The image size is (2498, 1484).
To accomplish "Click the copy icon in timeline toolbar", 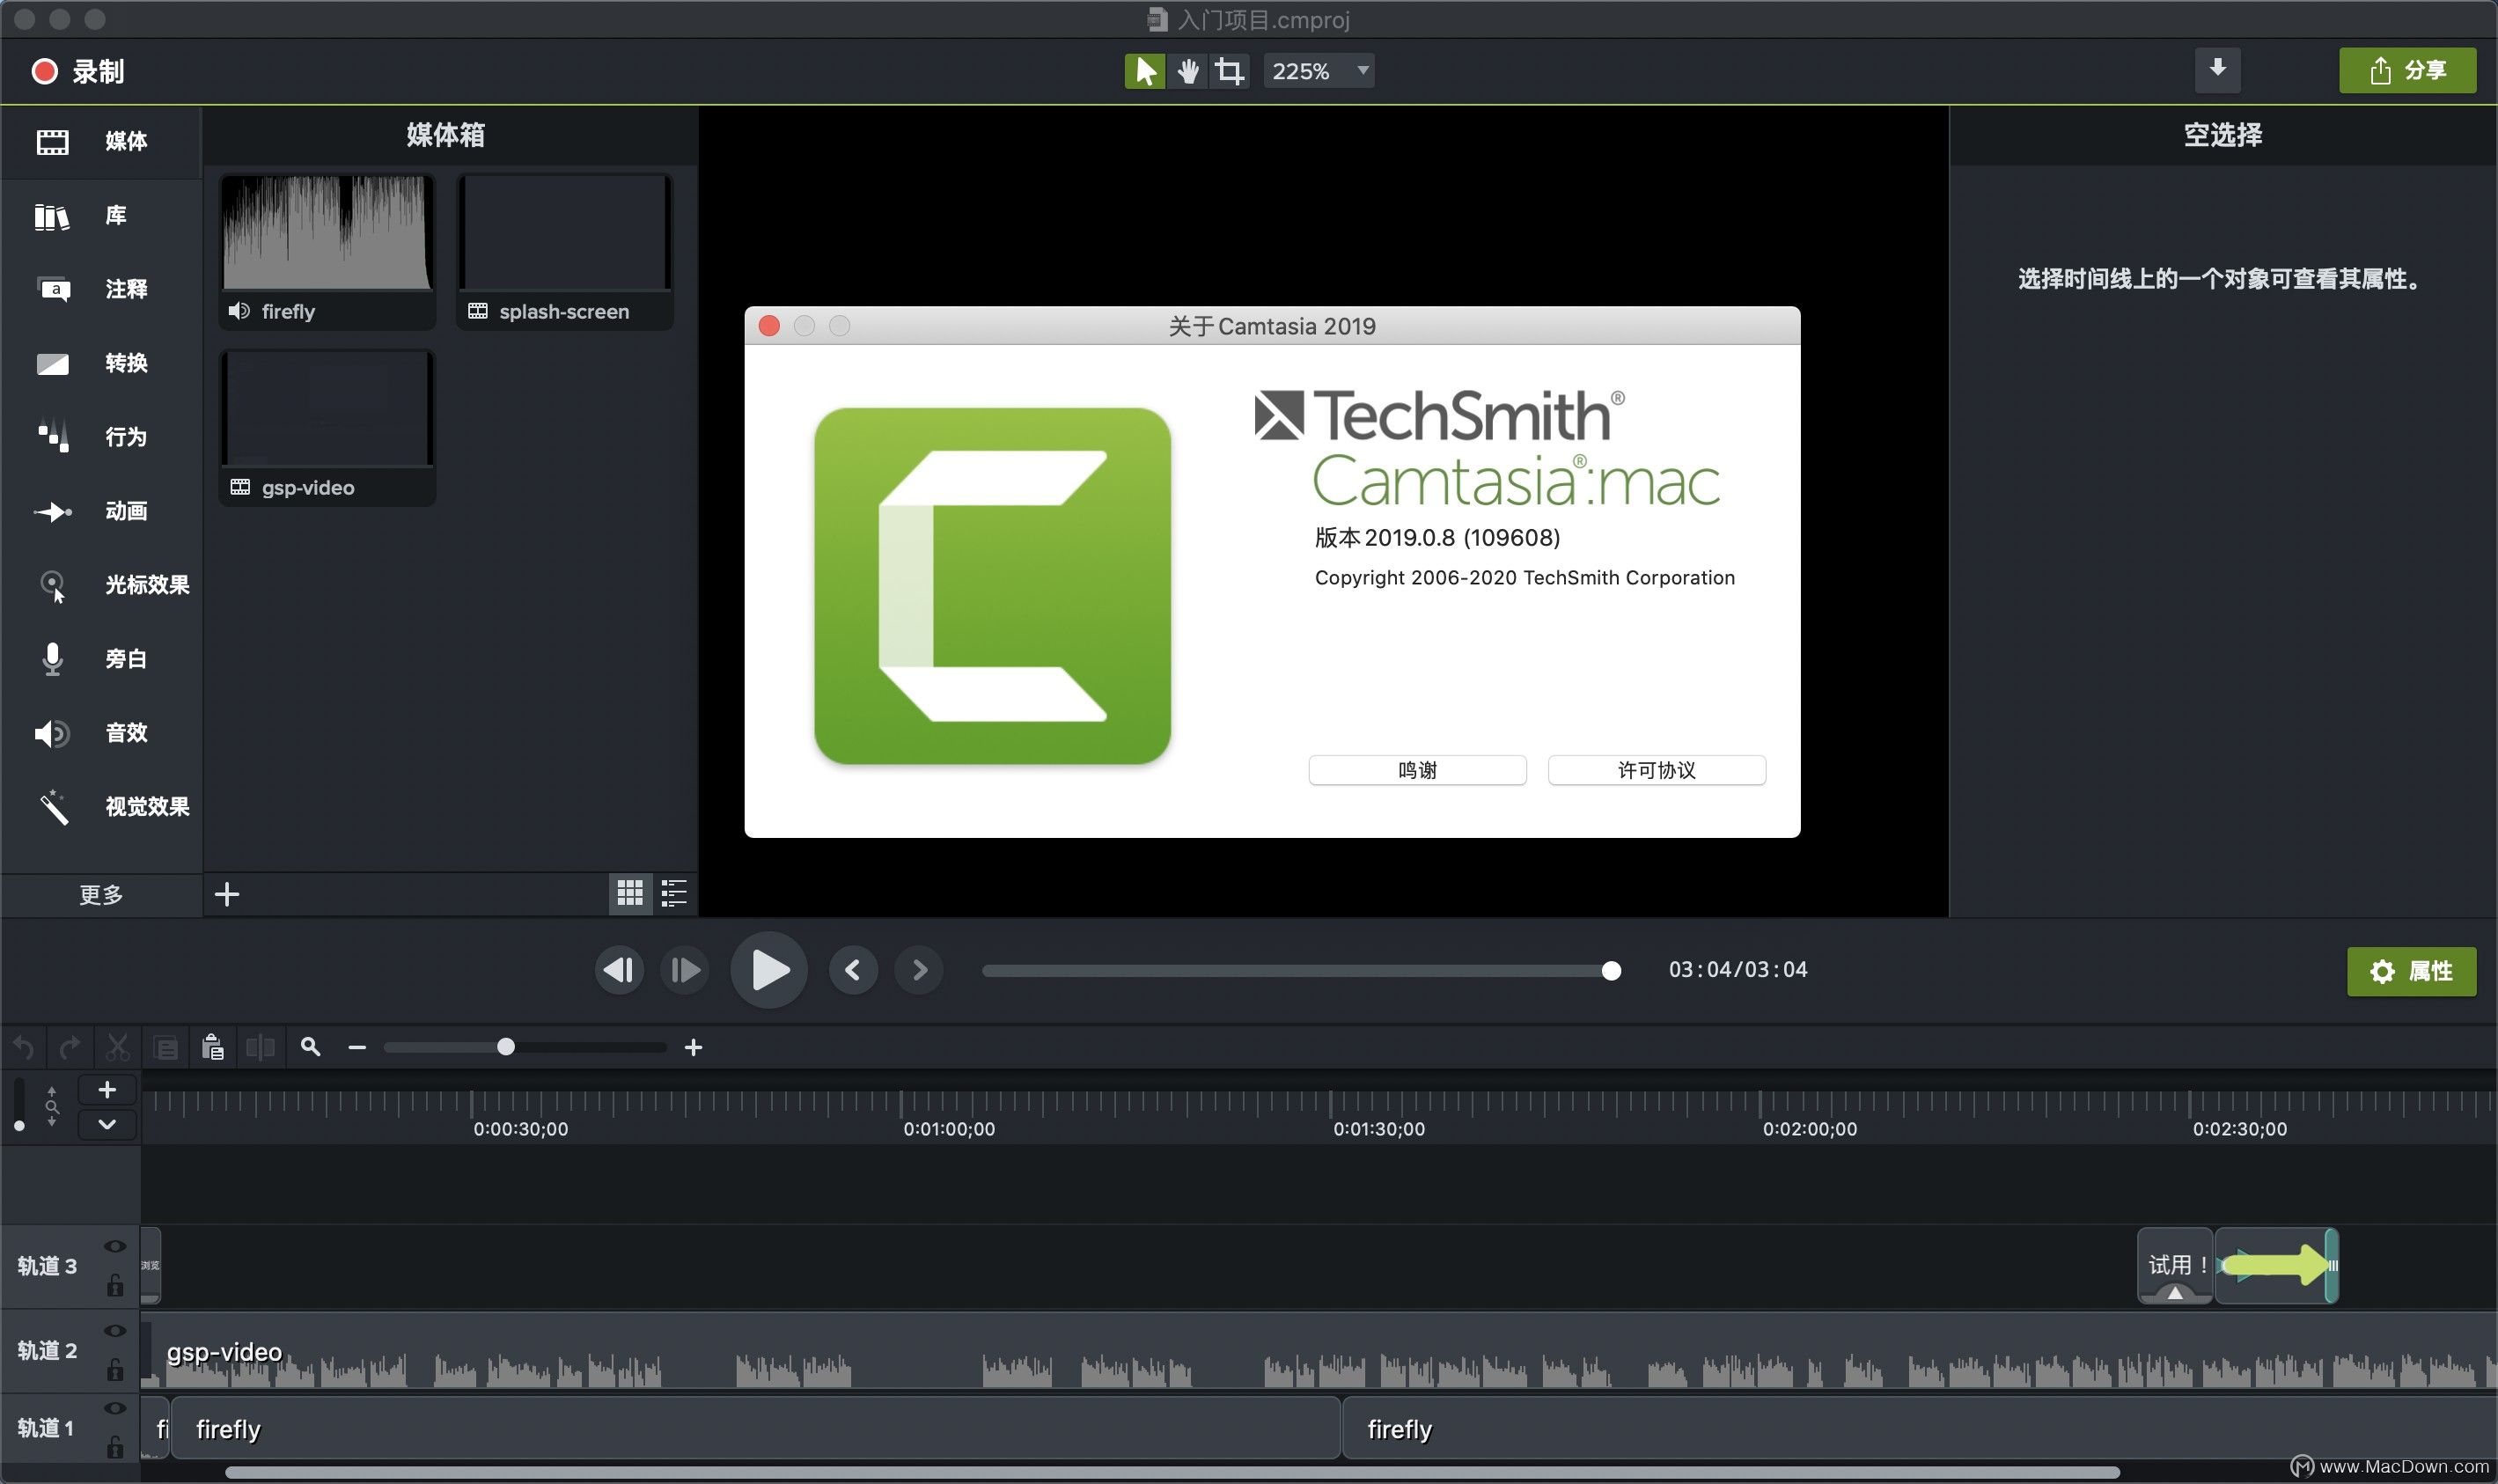I will pyautogui.click(x=166, y=1047).
